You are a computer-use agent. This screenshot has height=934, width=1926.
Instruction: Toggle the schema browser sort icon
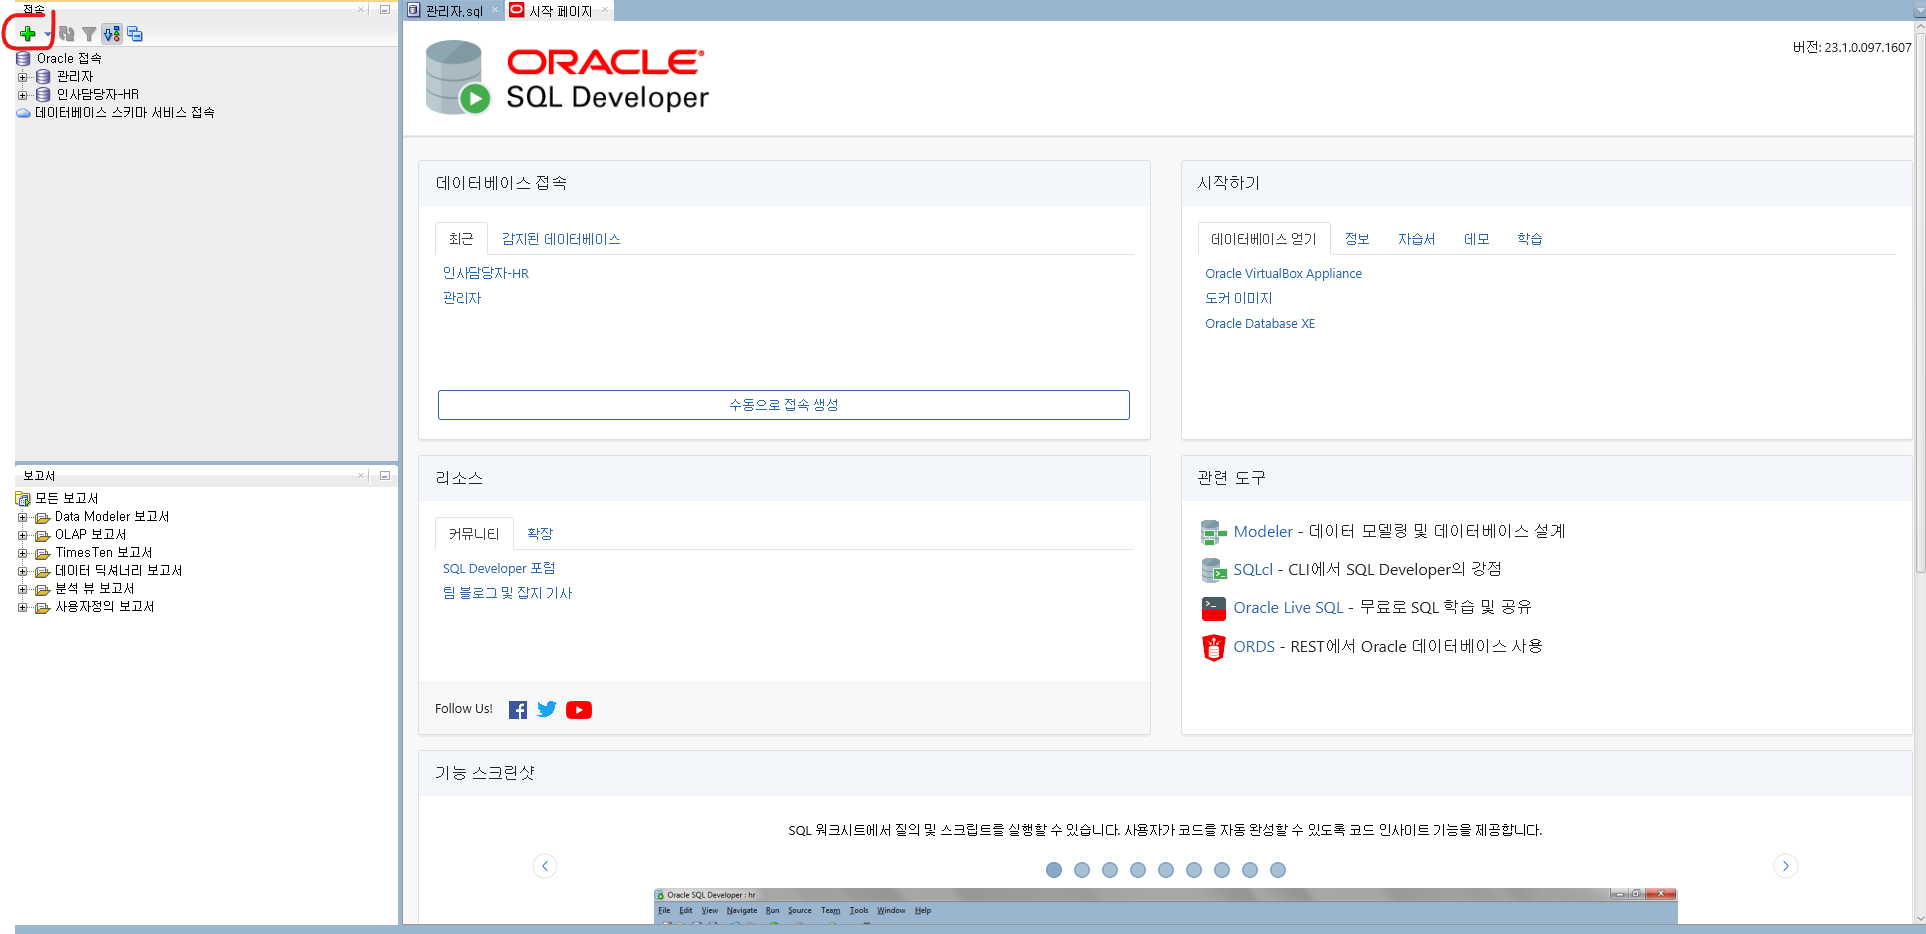coord(112,34)
